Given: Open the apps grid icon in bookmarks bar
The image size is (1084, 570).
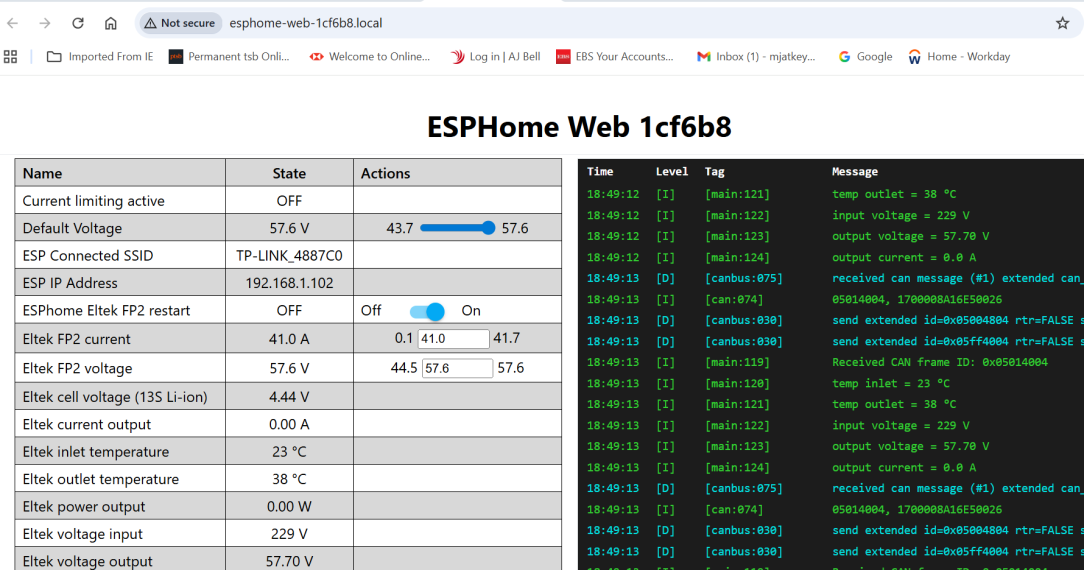Looking at the screenshot, I should pos(10,57).
